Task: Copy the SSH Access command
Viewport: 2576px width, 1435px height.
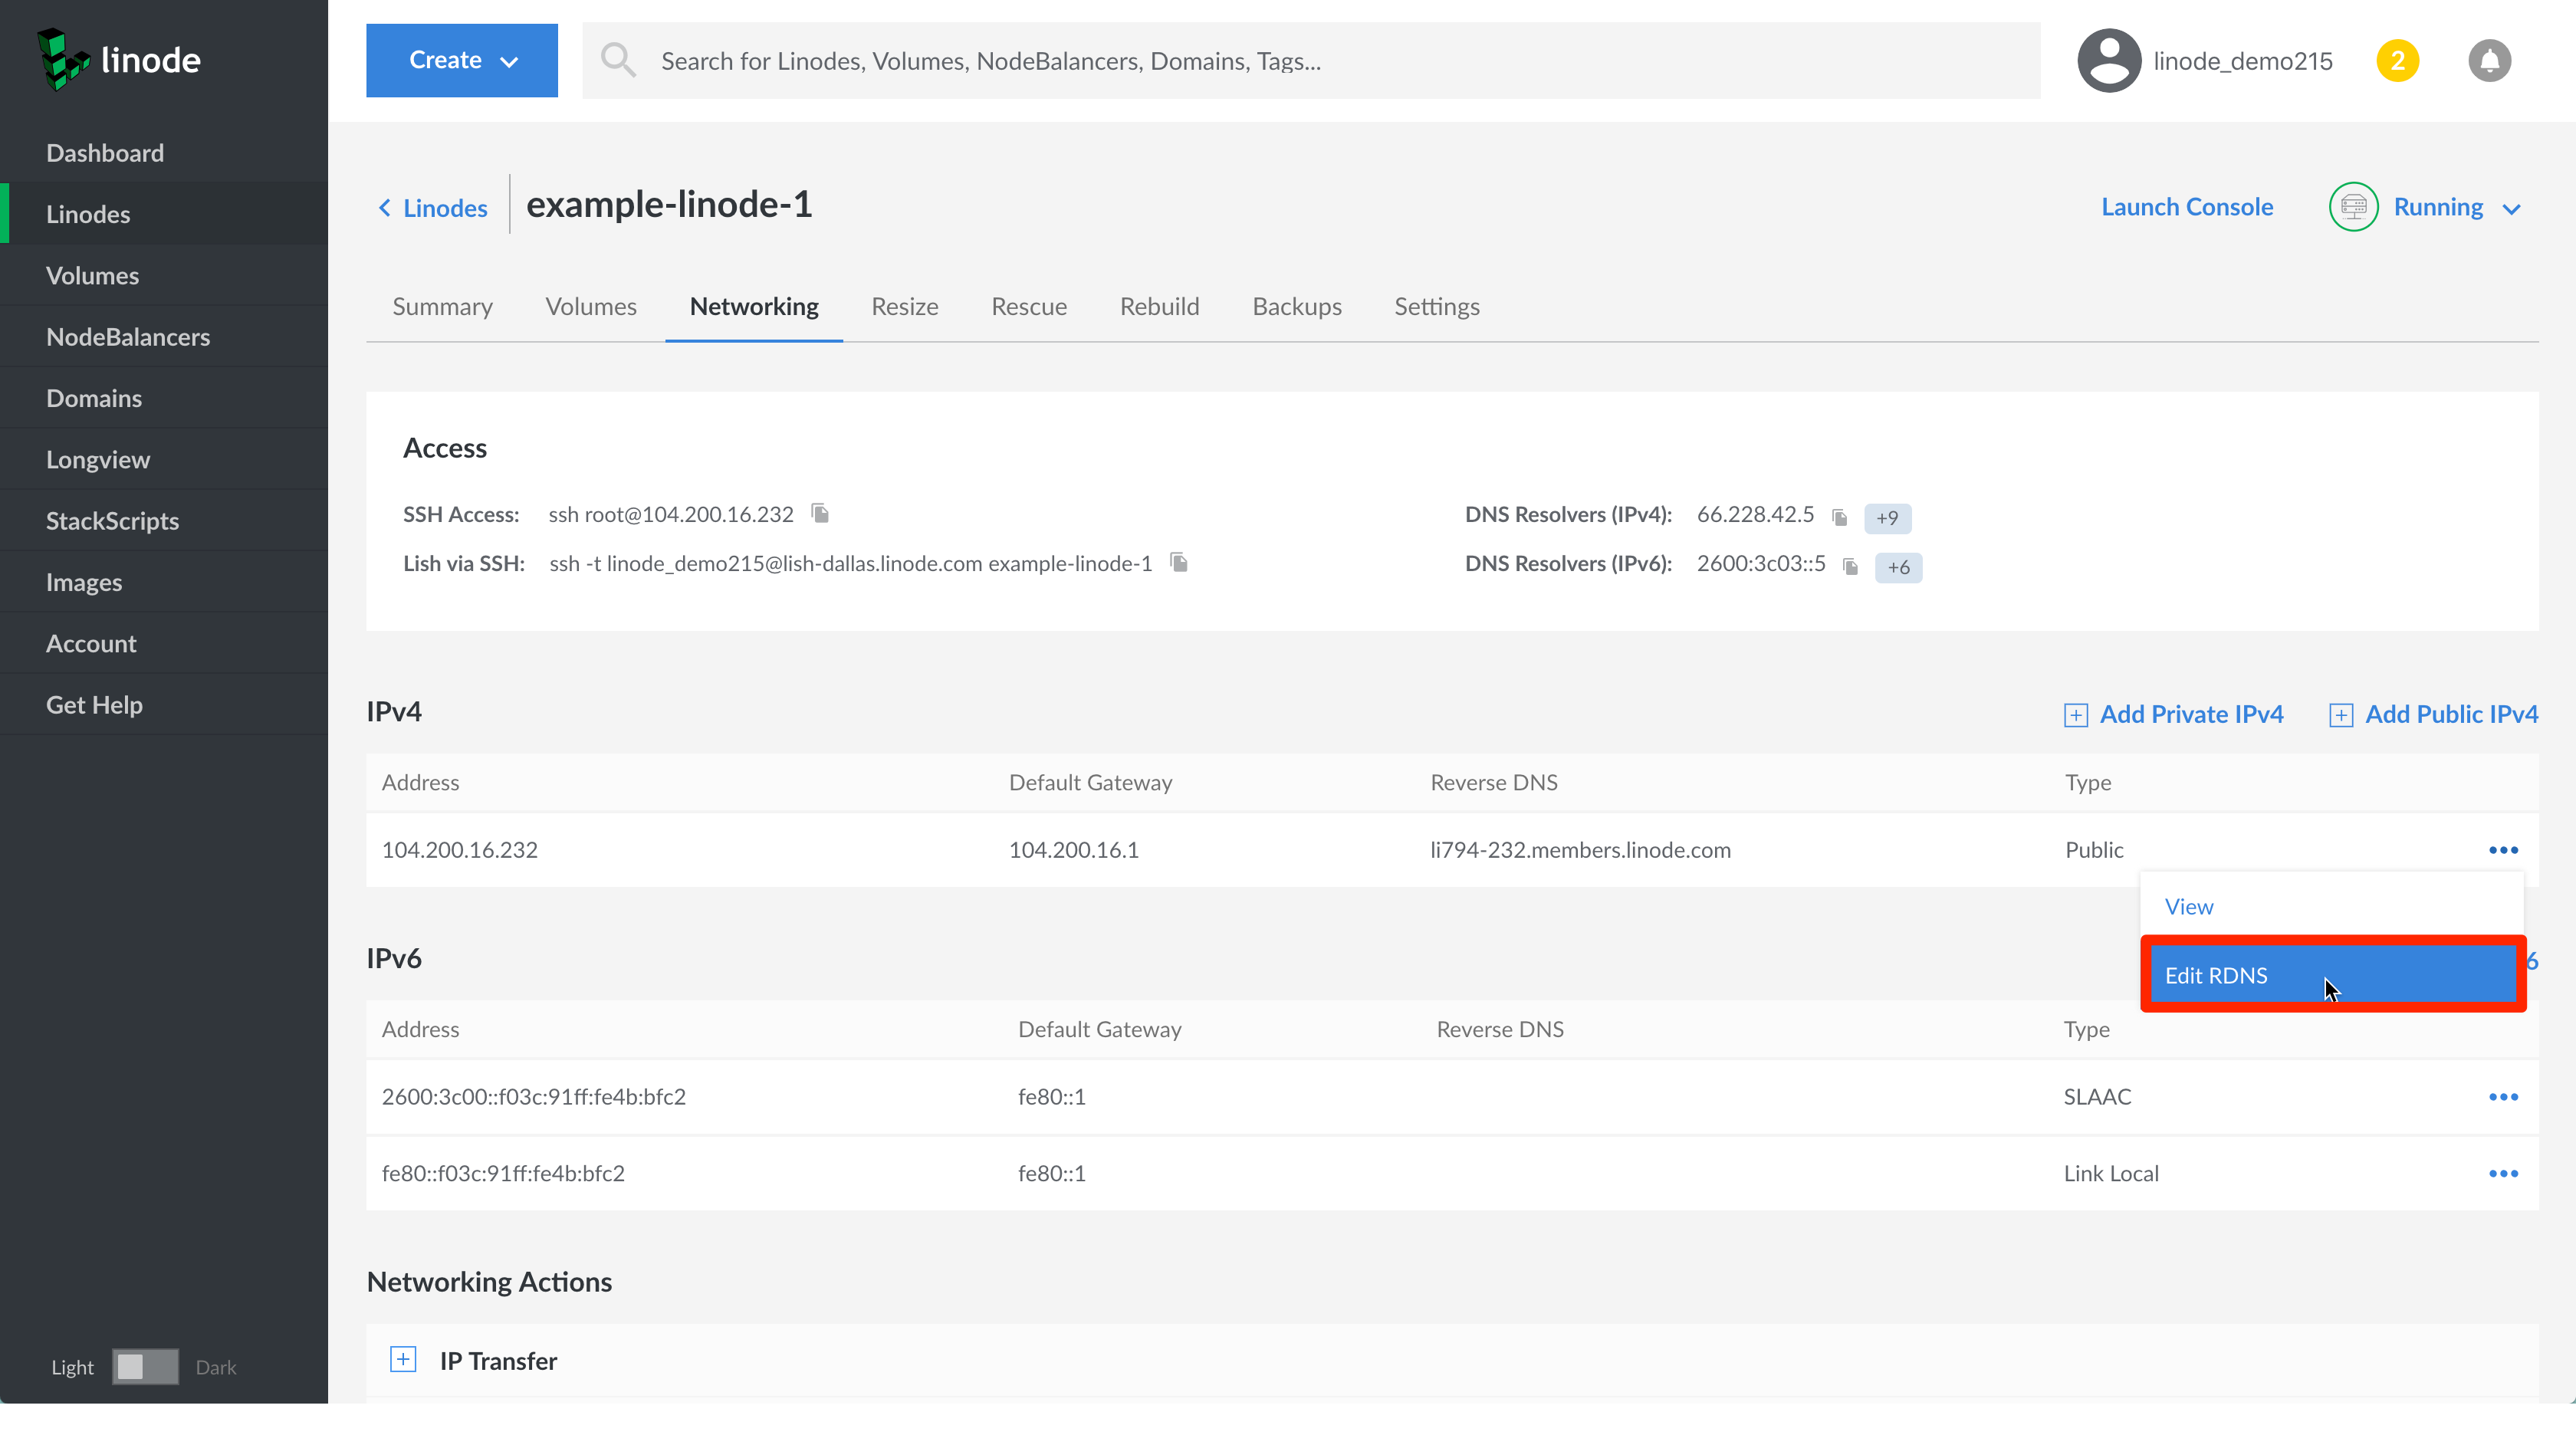Action: (x=820, y=513)
